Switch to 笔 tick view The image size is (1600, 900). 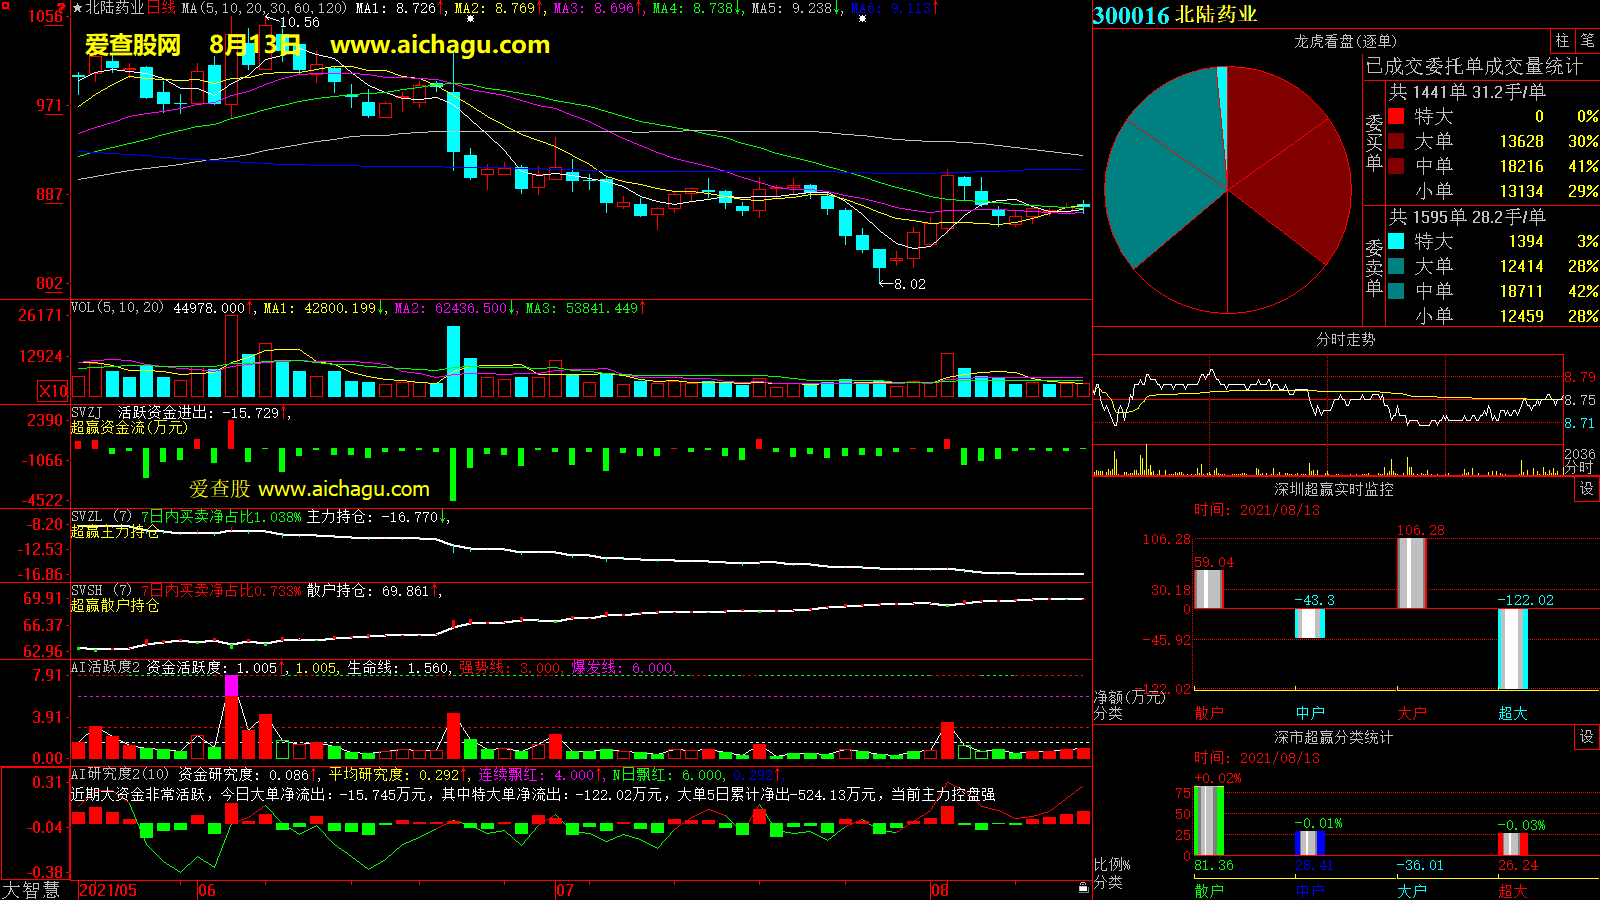pos(1587,41)
